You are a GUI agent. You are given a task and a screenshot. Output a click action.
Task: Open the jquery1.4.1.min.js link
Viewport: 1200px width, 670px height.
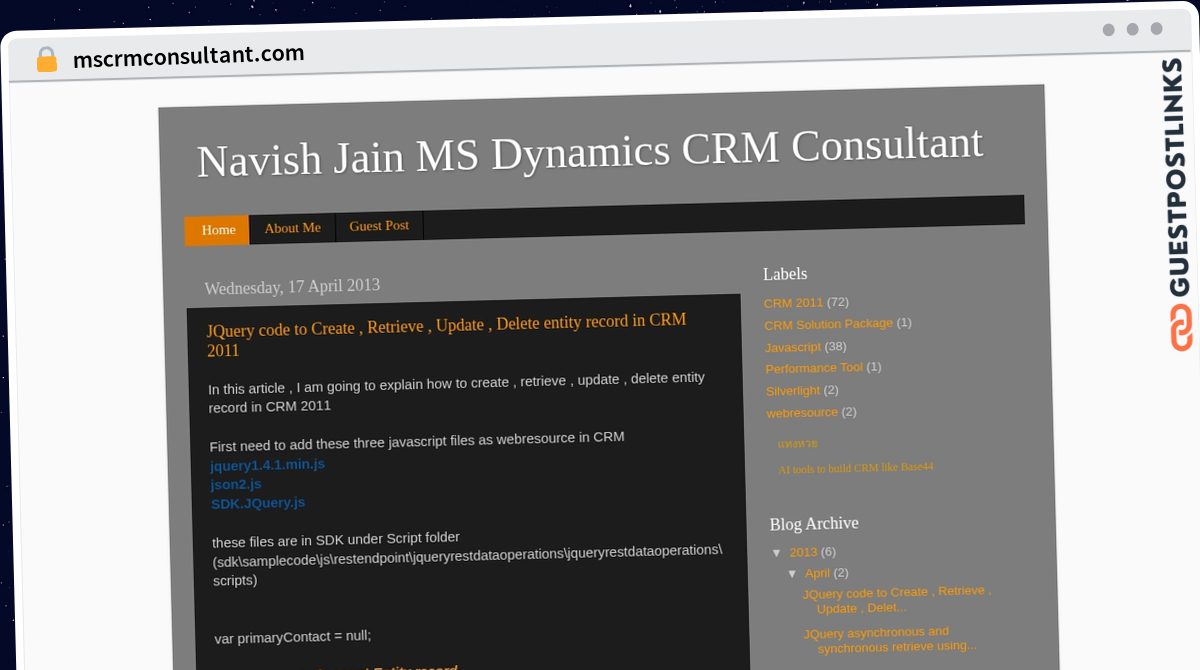[267, 465]
